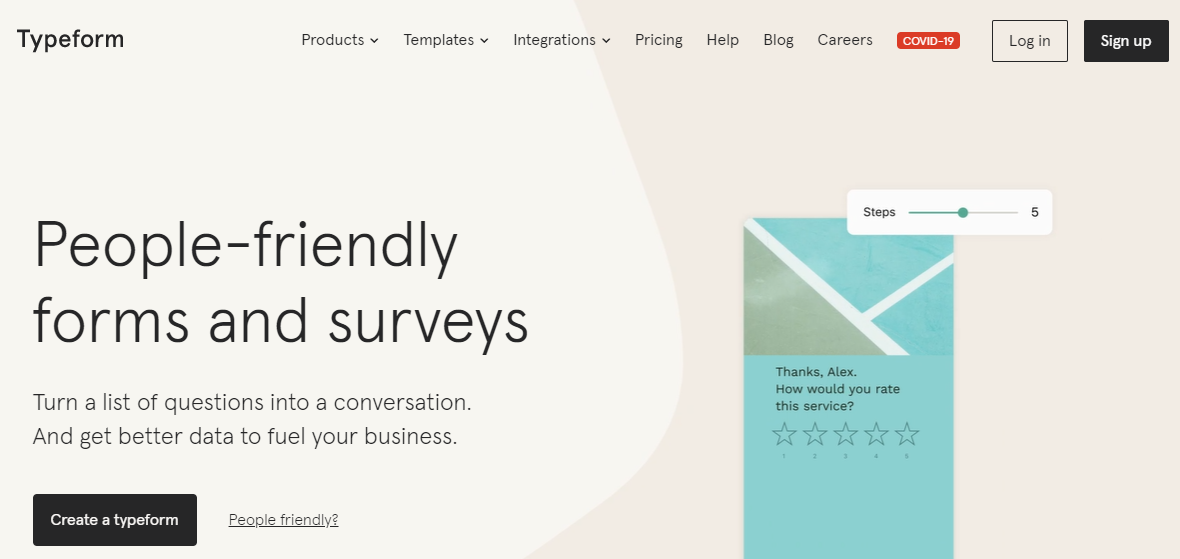The image size is (1180, 559).
Task: Go to the Help menu item
Action: point(722,40)
